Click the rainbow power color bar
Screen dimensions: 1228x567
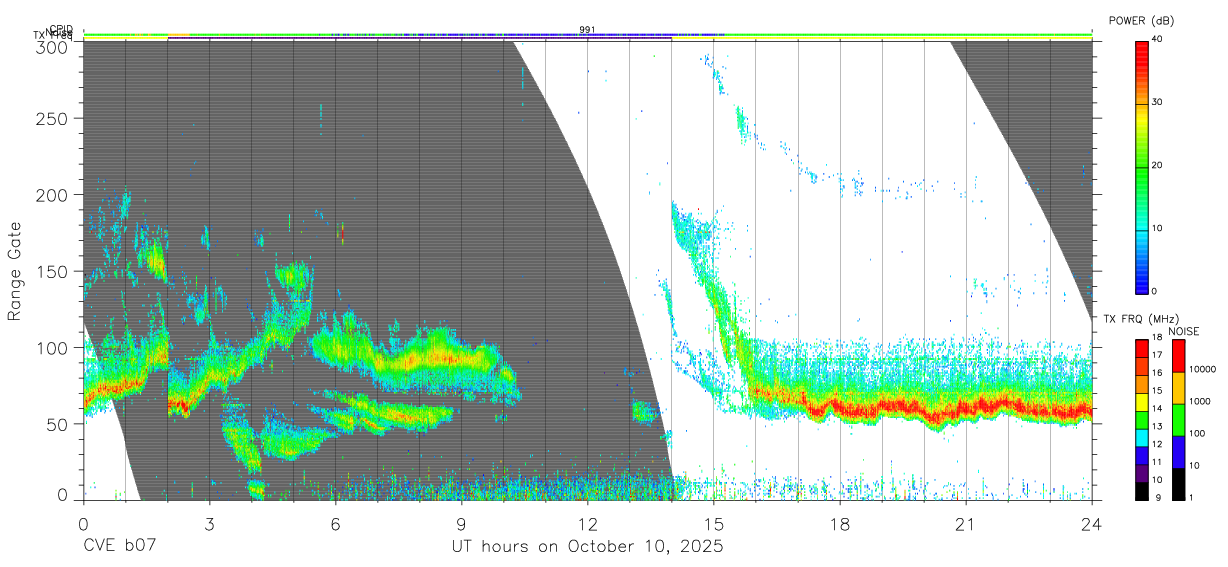1142,166
